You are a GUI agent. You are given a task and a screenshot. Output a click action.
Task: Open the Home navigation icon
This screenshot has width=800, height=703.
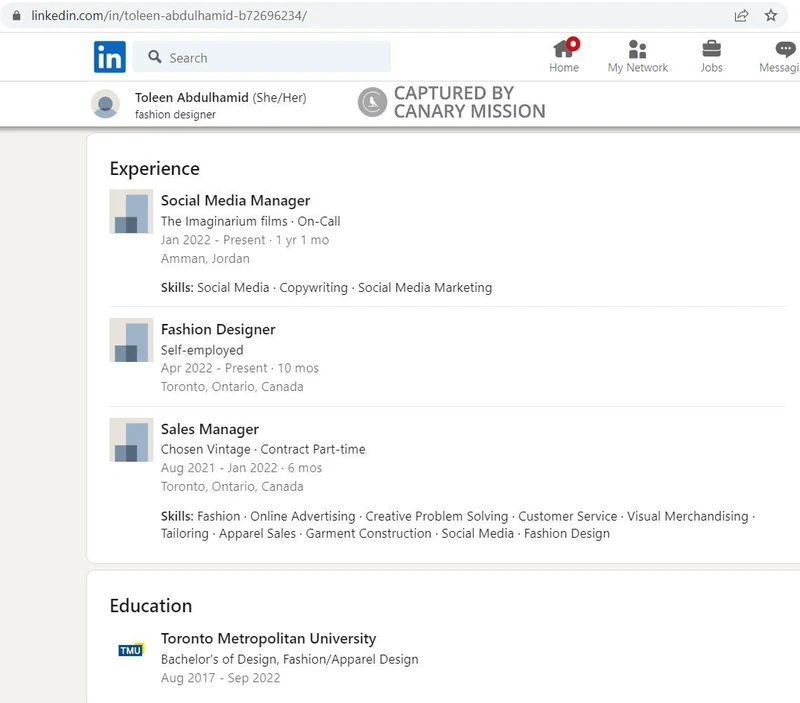(x=564, y=49)
